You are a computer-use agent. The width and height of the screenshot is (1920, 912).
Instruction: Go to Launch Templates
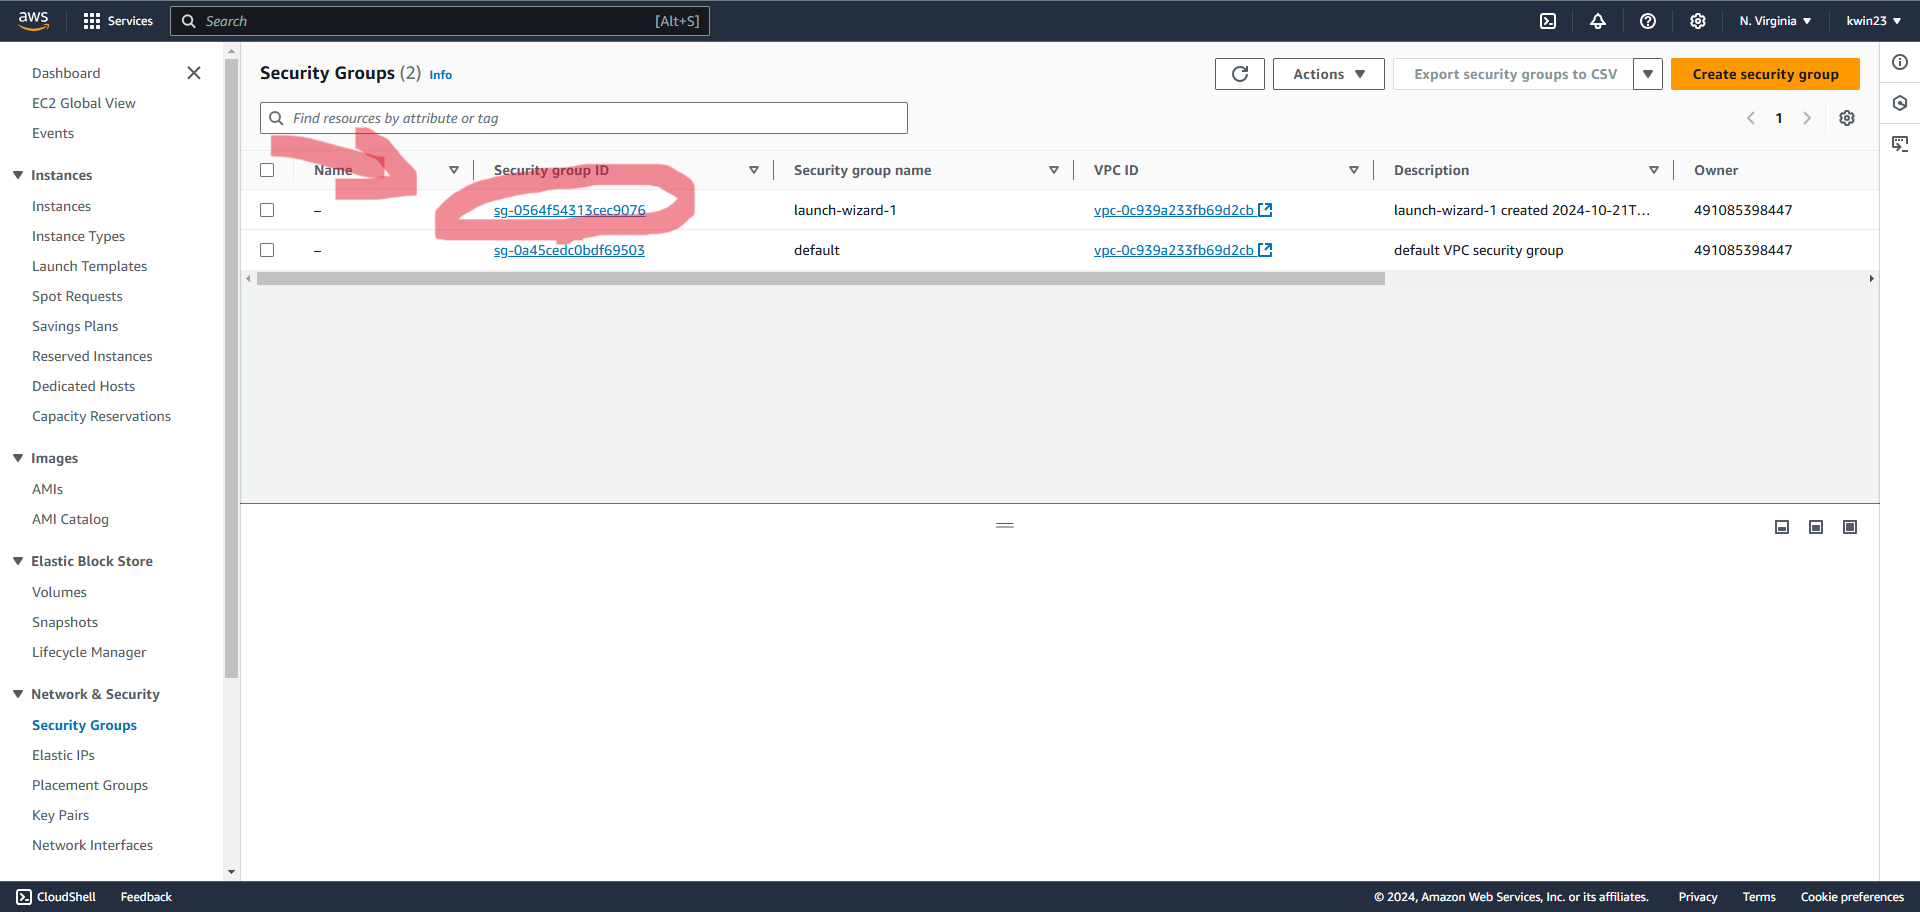click(x=89, y=266)
